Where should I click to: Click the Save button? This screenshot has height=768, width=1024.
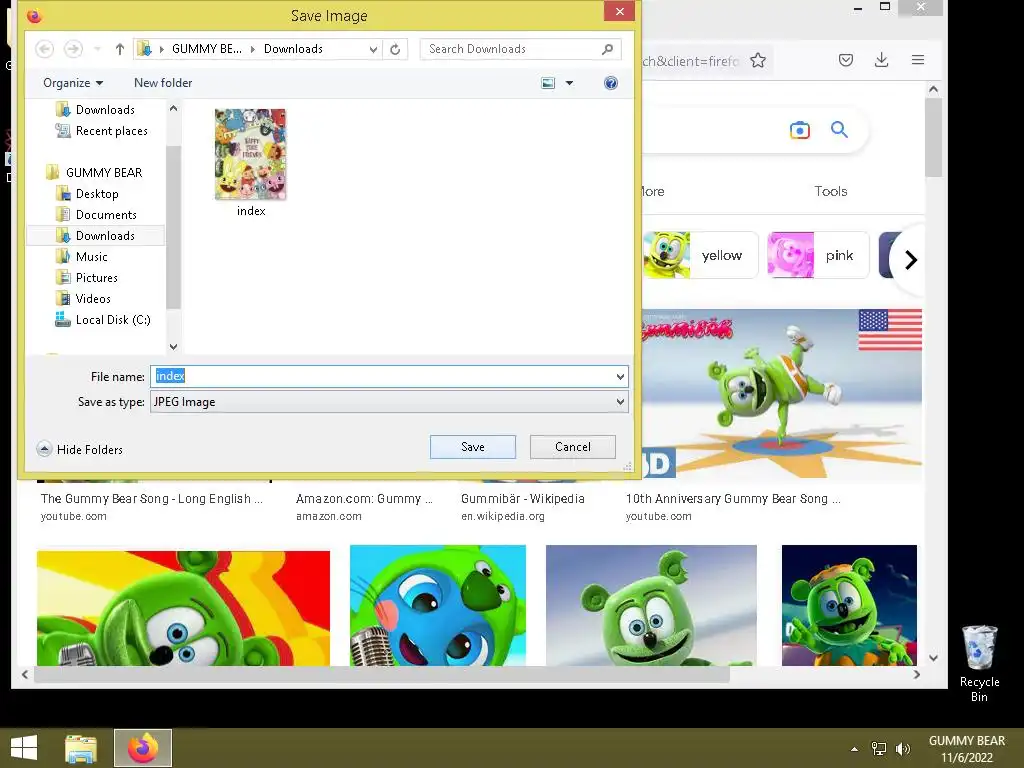(x=473, y=447)
